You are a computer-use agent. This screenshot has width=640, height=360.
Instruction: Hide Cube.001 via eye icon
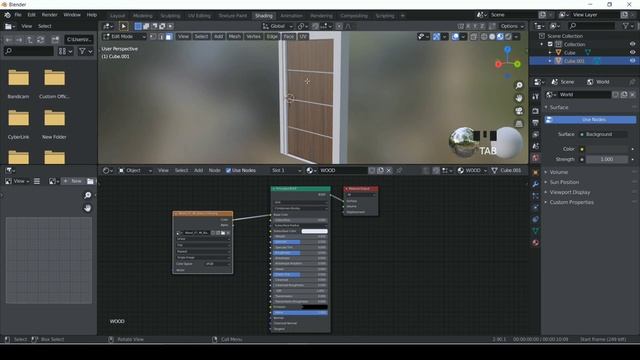[x=632, y=61]
